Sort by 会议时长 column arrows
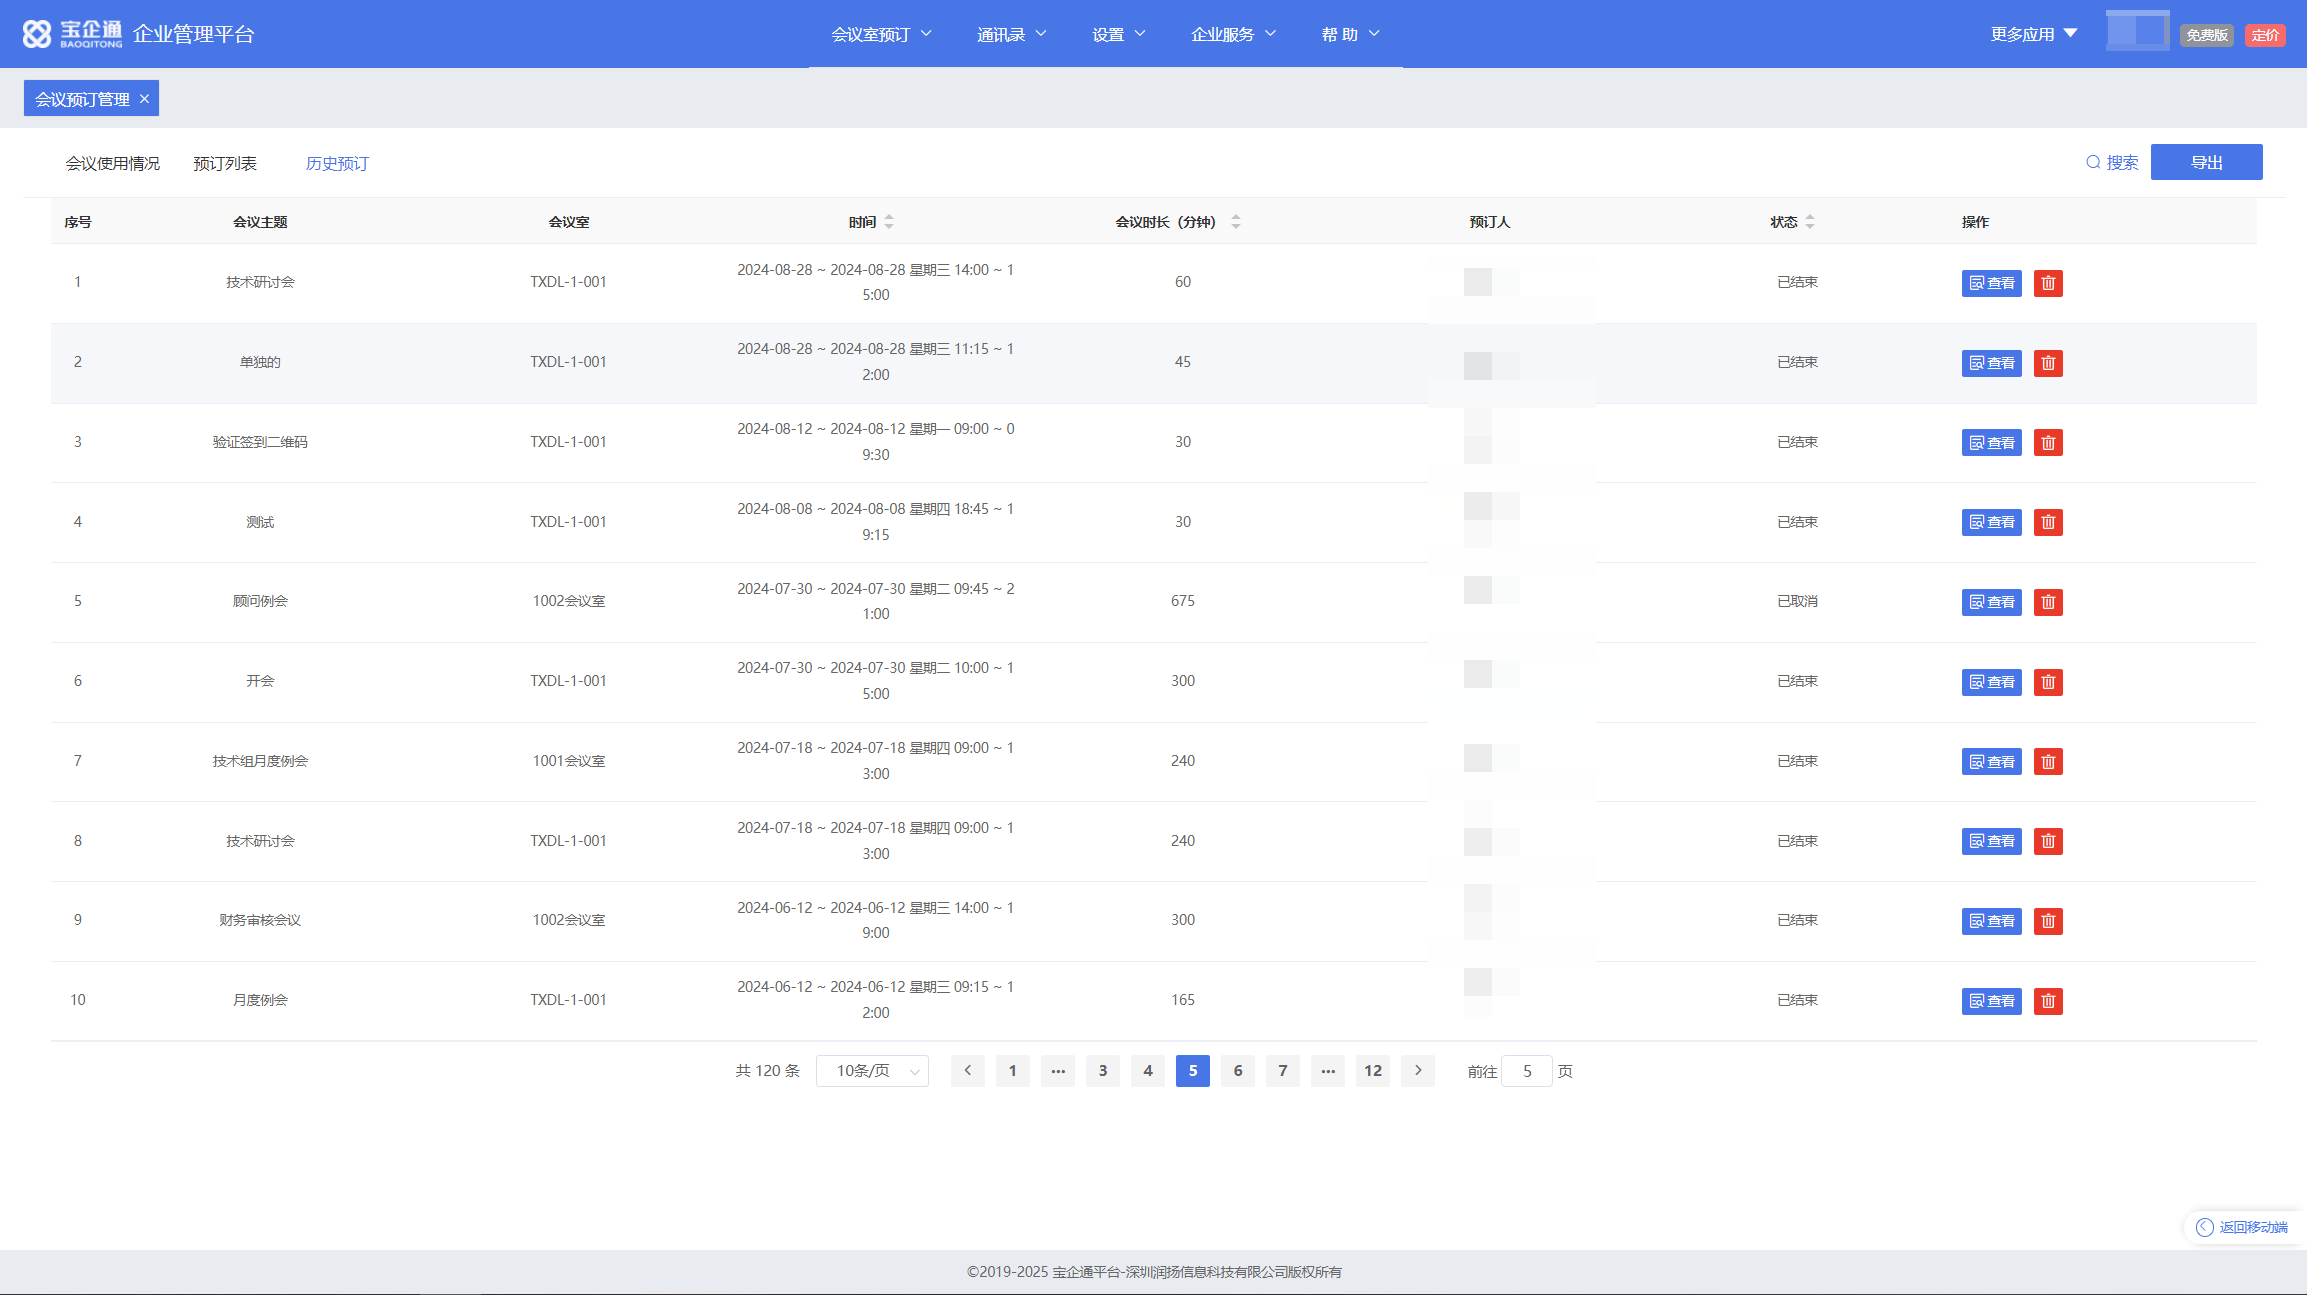 pos(1235,222)
